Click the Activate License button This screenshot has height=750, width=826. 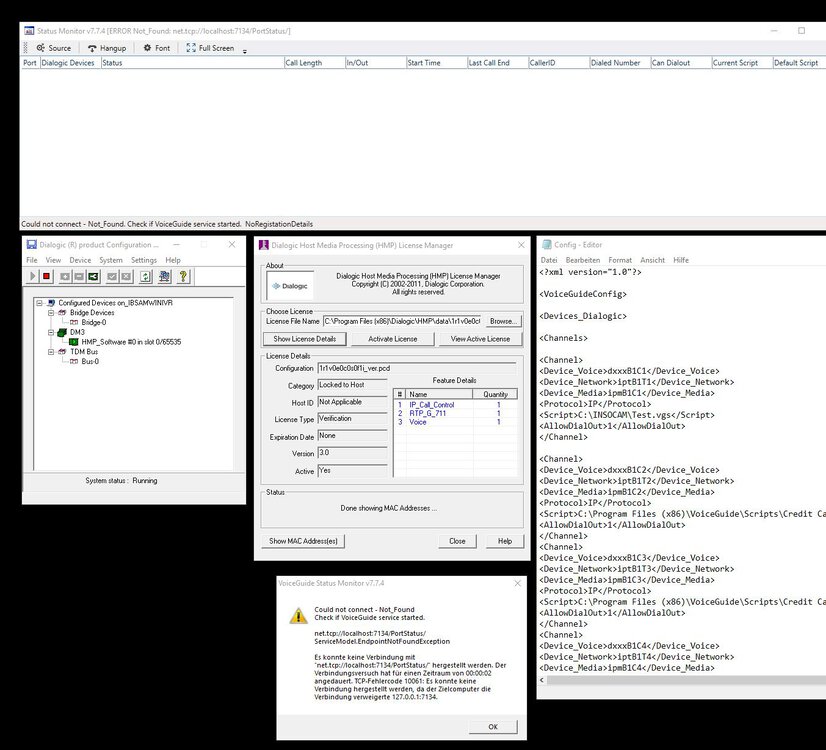392,339
